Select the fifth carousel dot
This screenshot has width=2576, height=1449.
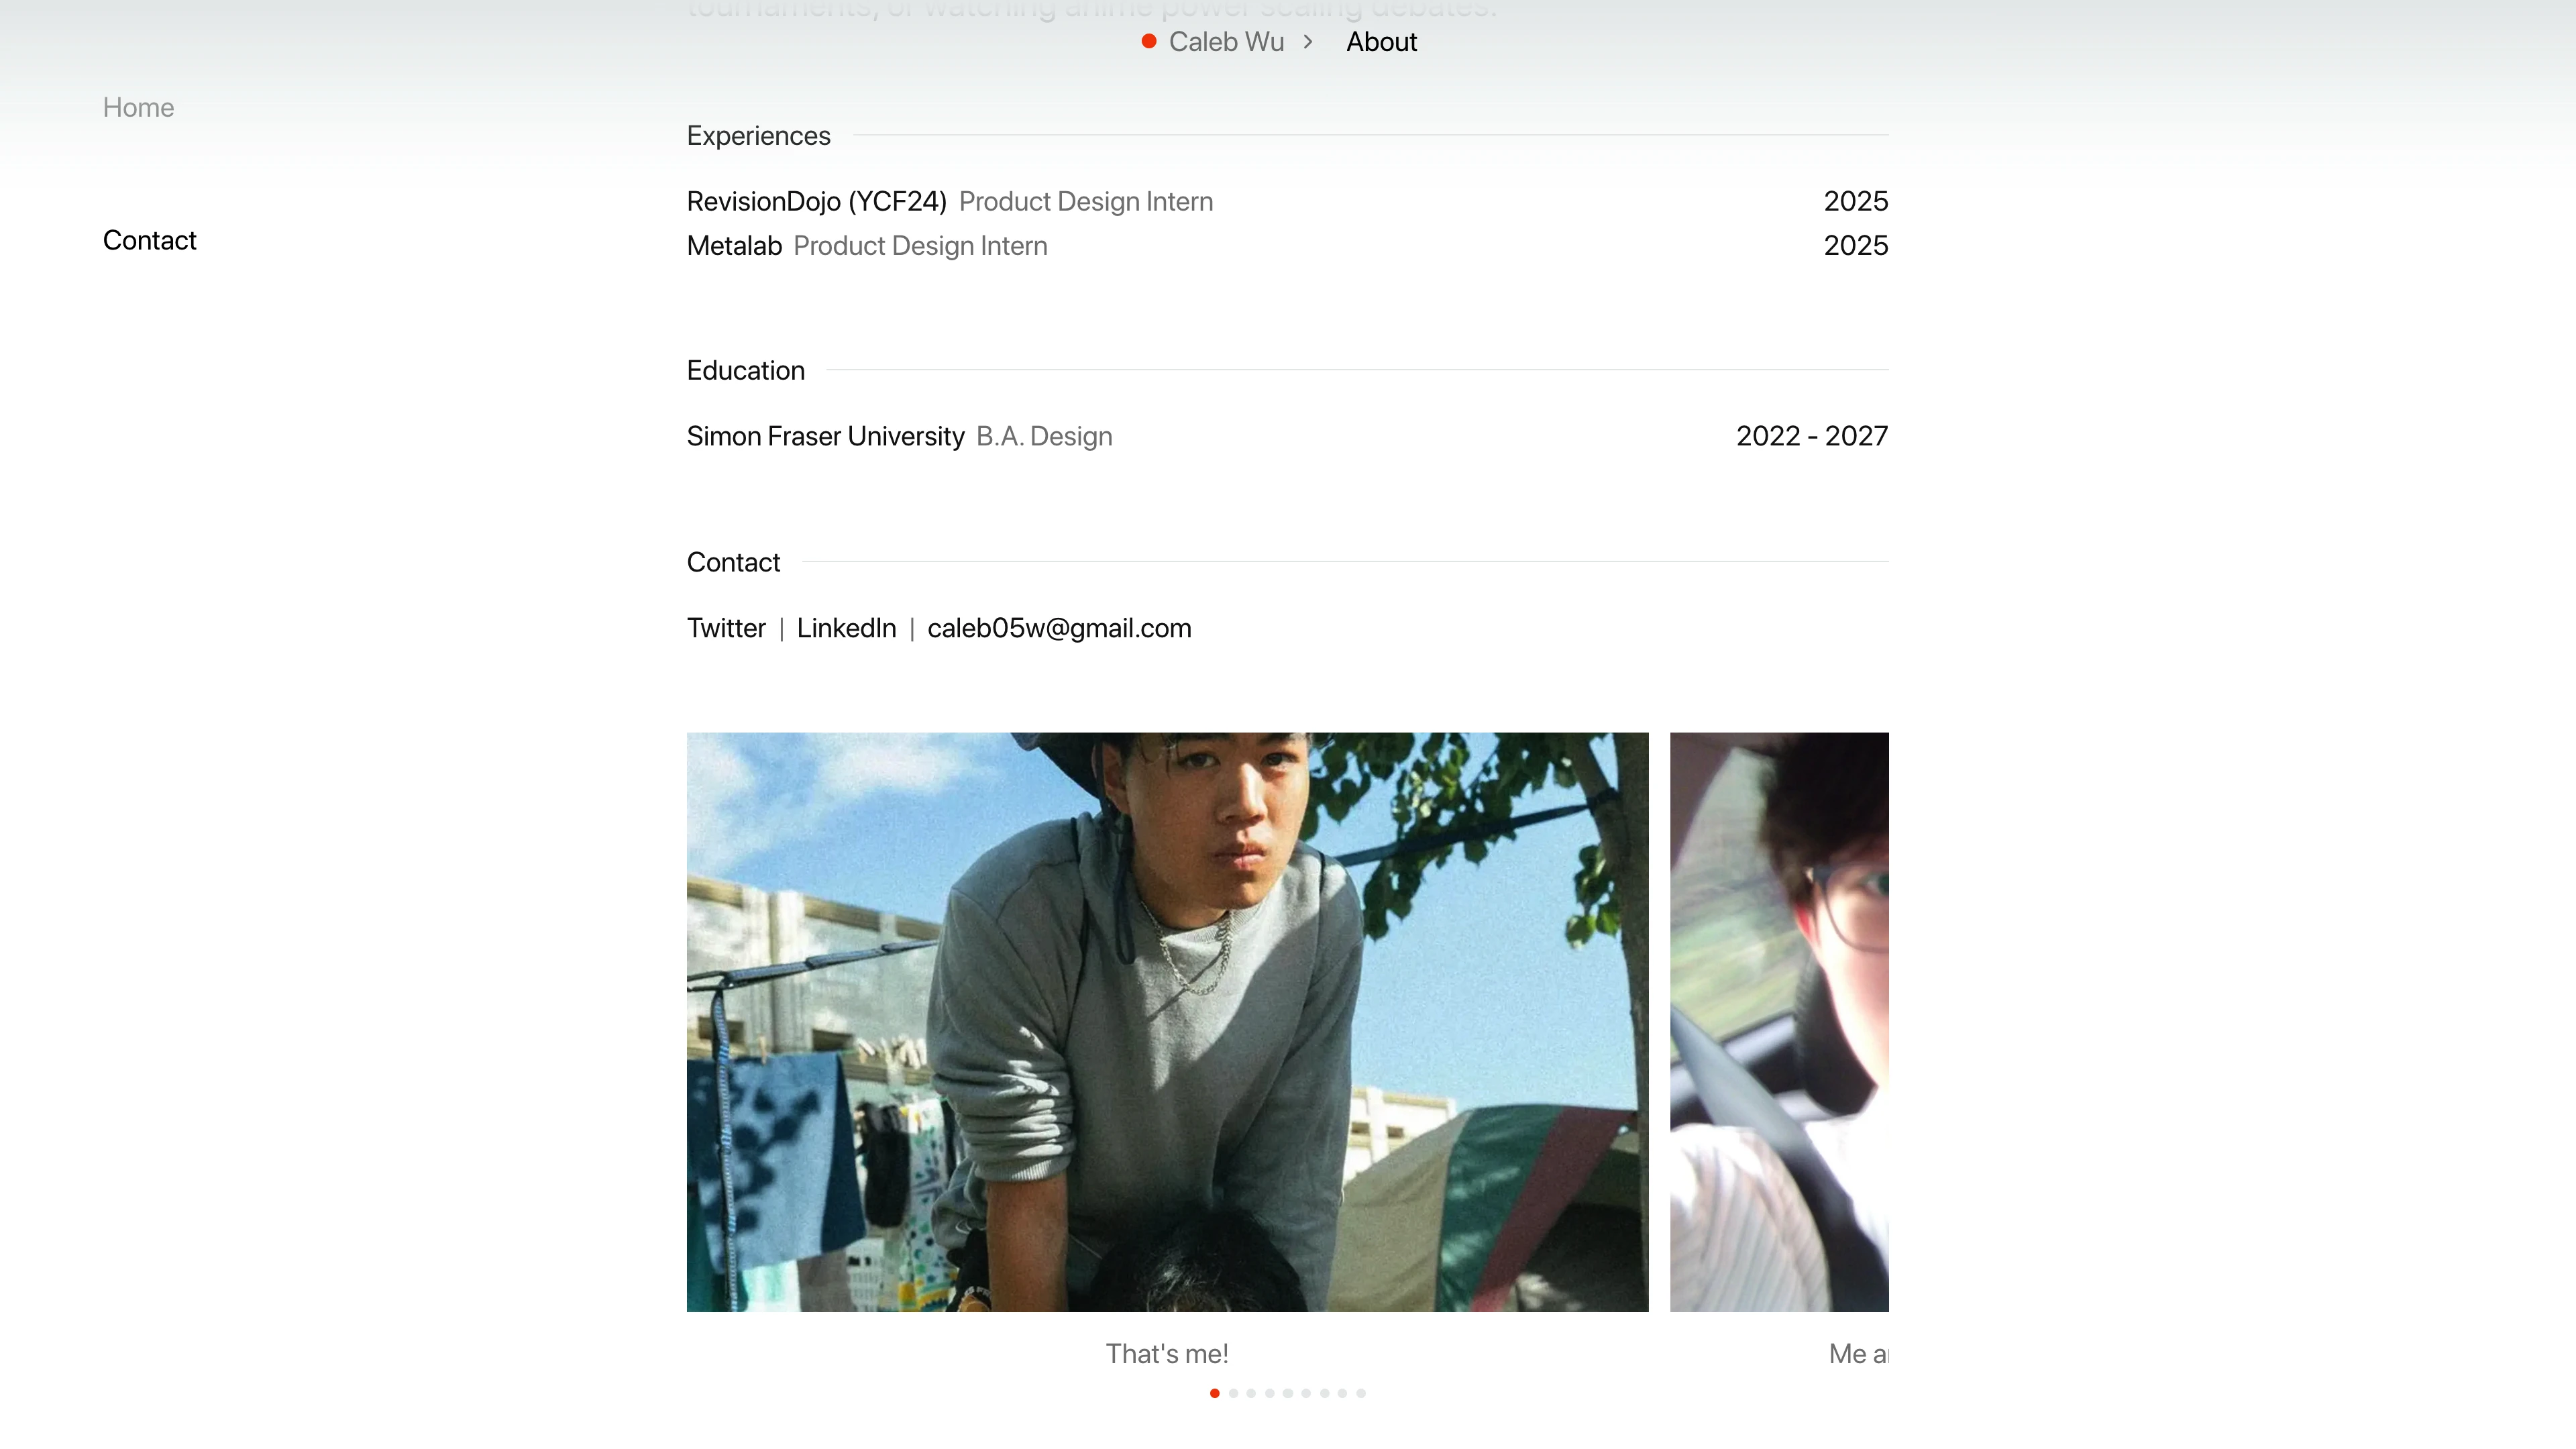tap(1288, 1393)
